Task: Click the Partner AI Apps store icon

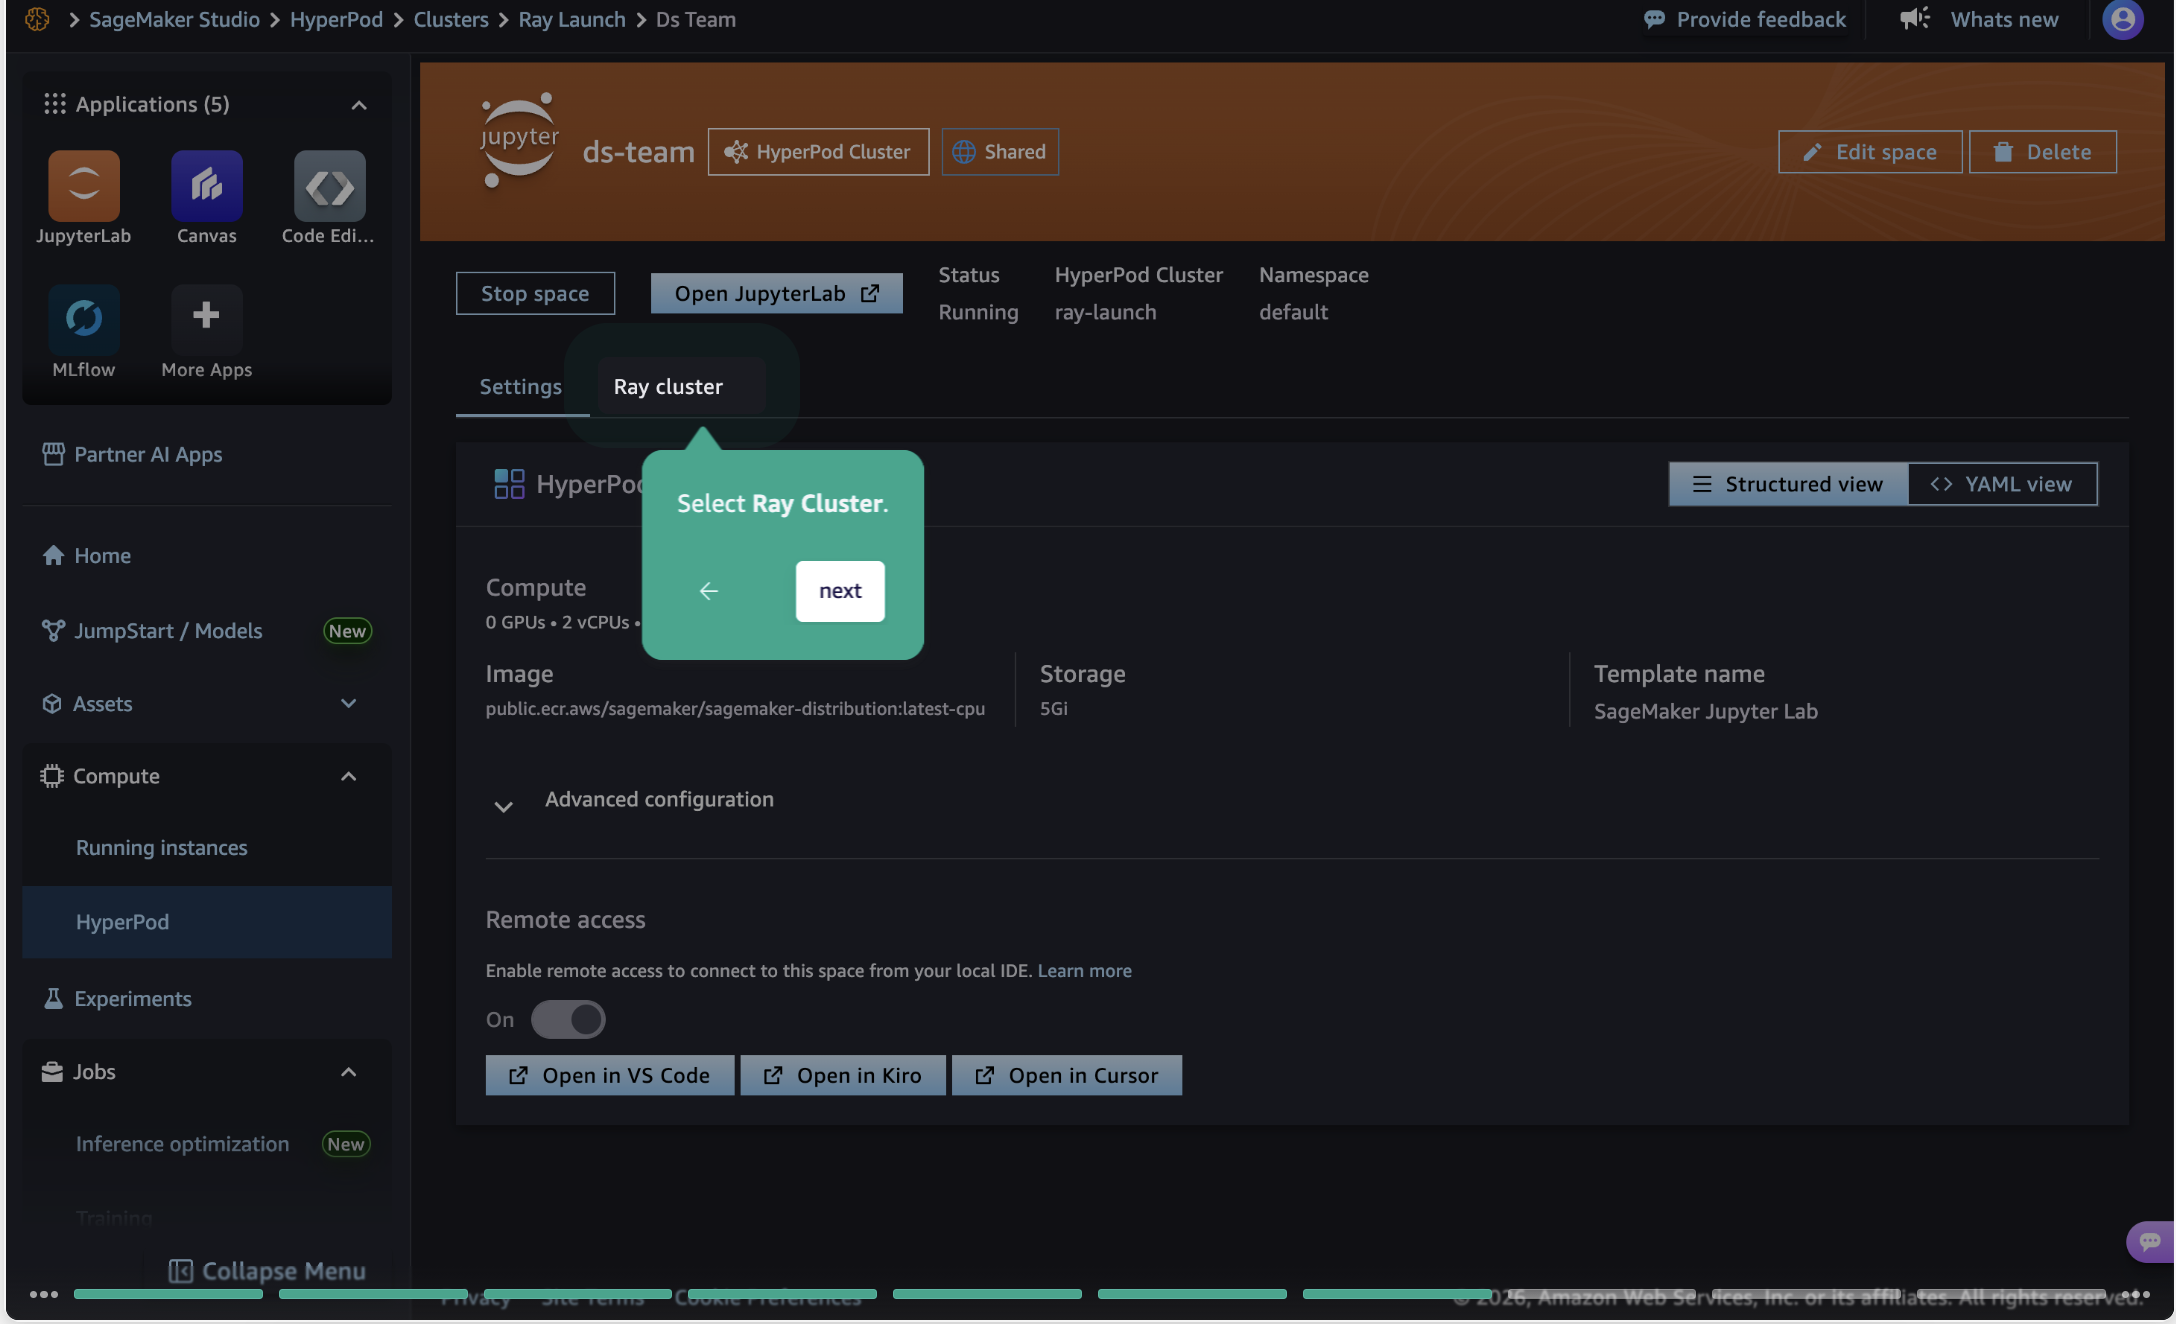Action: pos(53,454)
